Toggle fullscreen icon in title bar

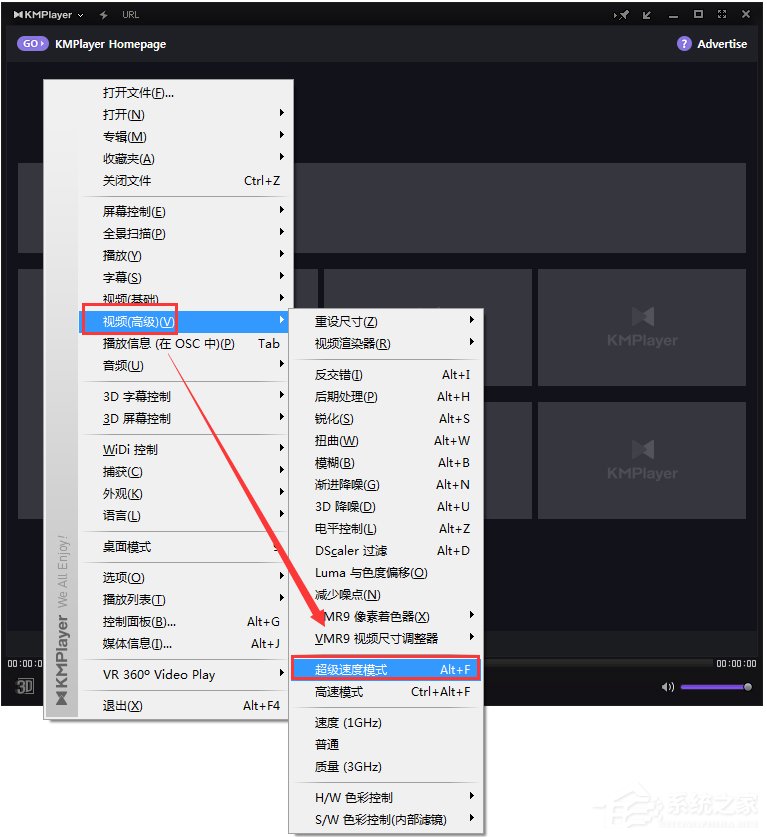click(x=722, y=14)
